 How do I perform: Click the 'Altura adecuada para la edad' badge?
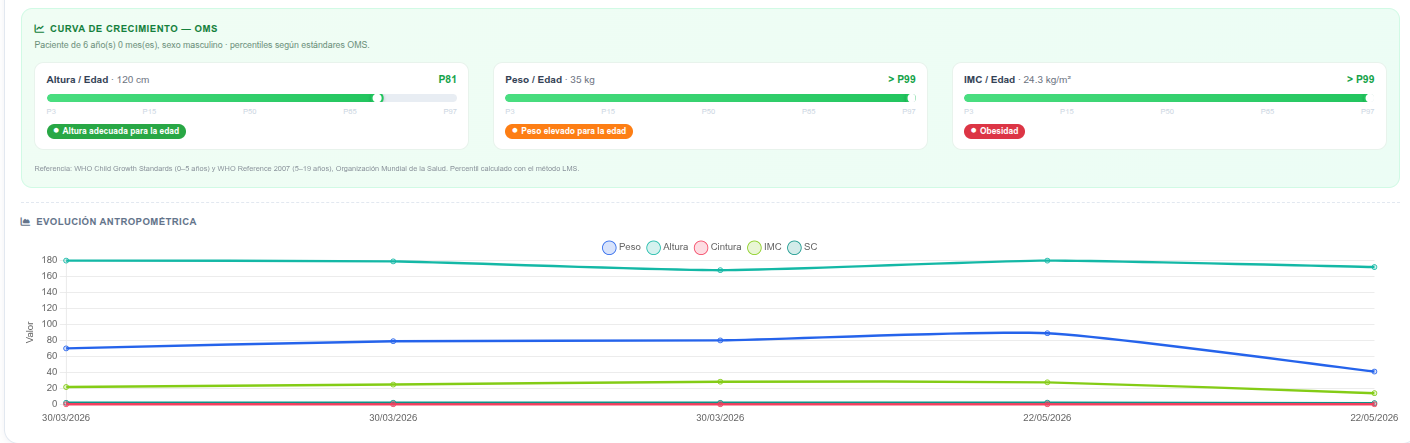(116, 131)
